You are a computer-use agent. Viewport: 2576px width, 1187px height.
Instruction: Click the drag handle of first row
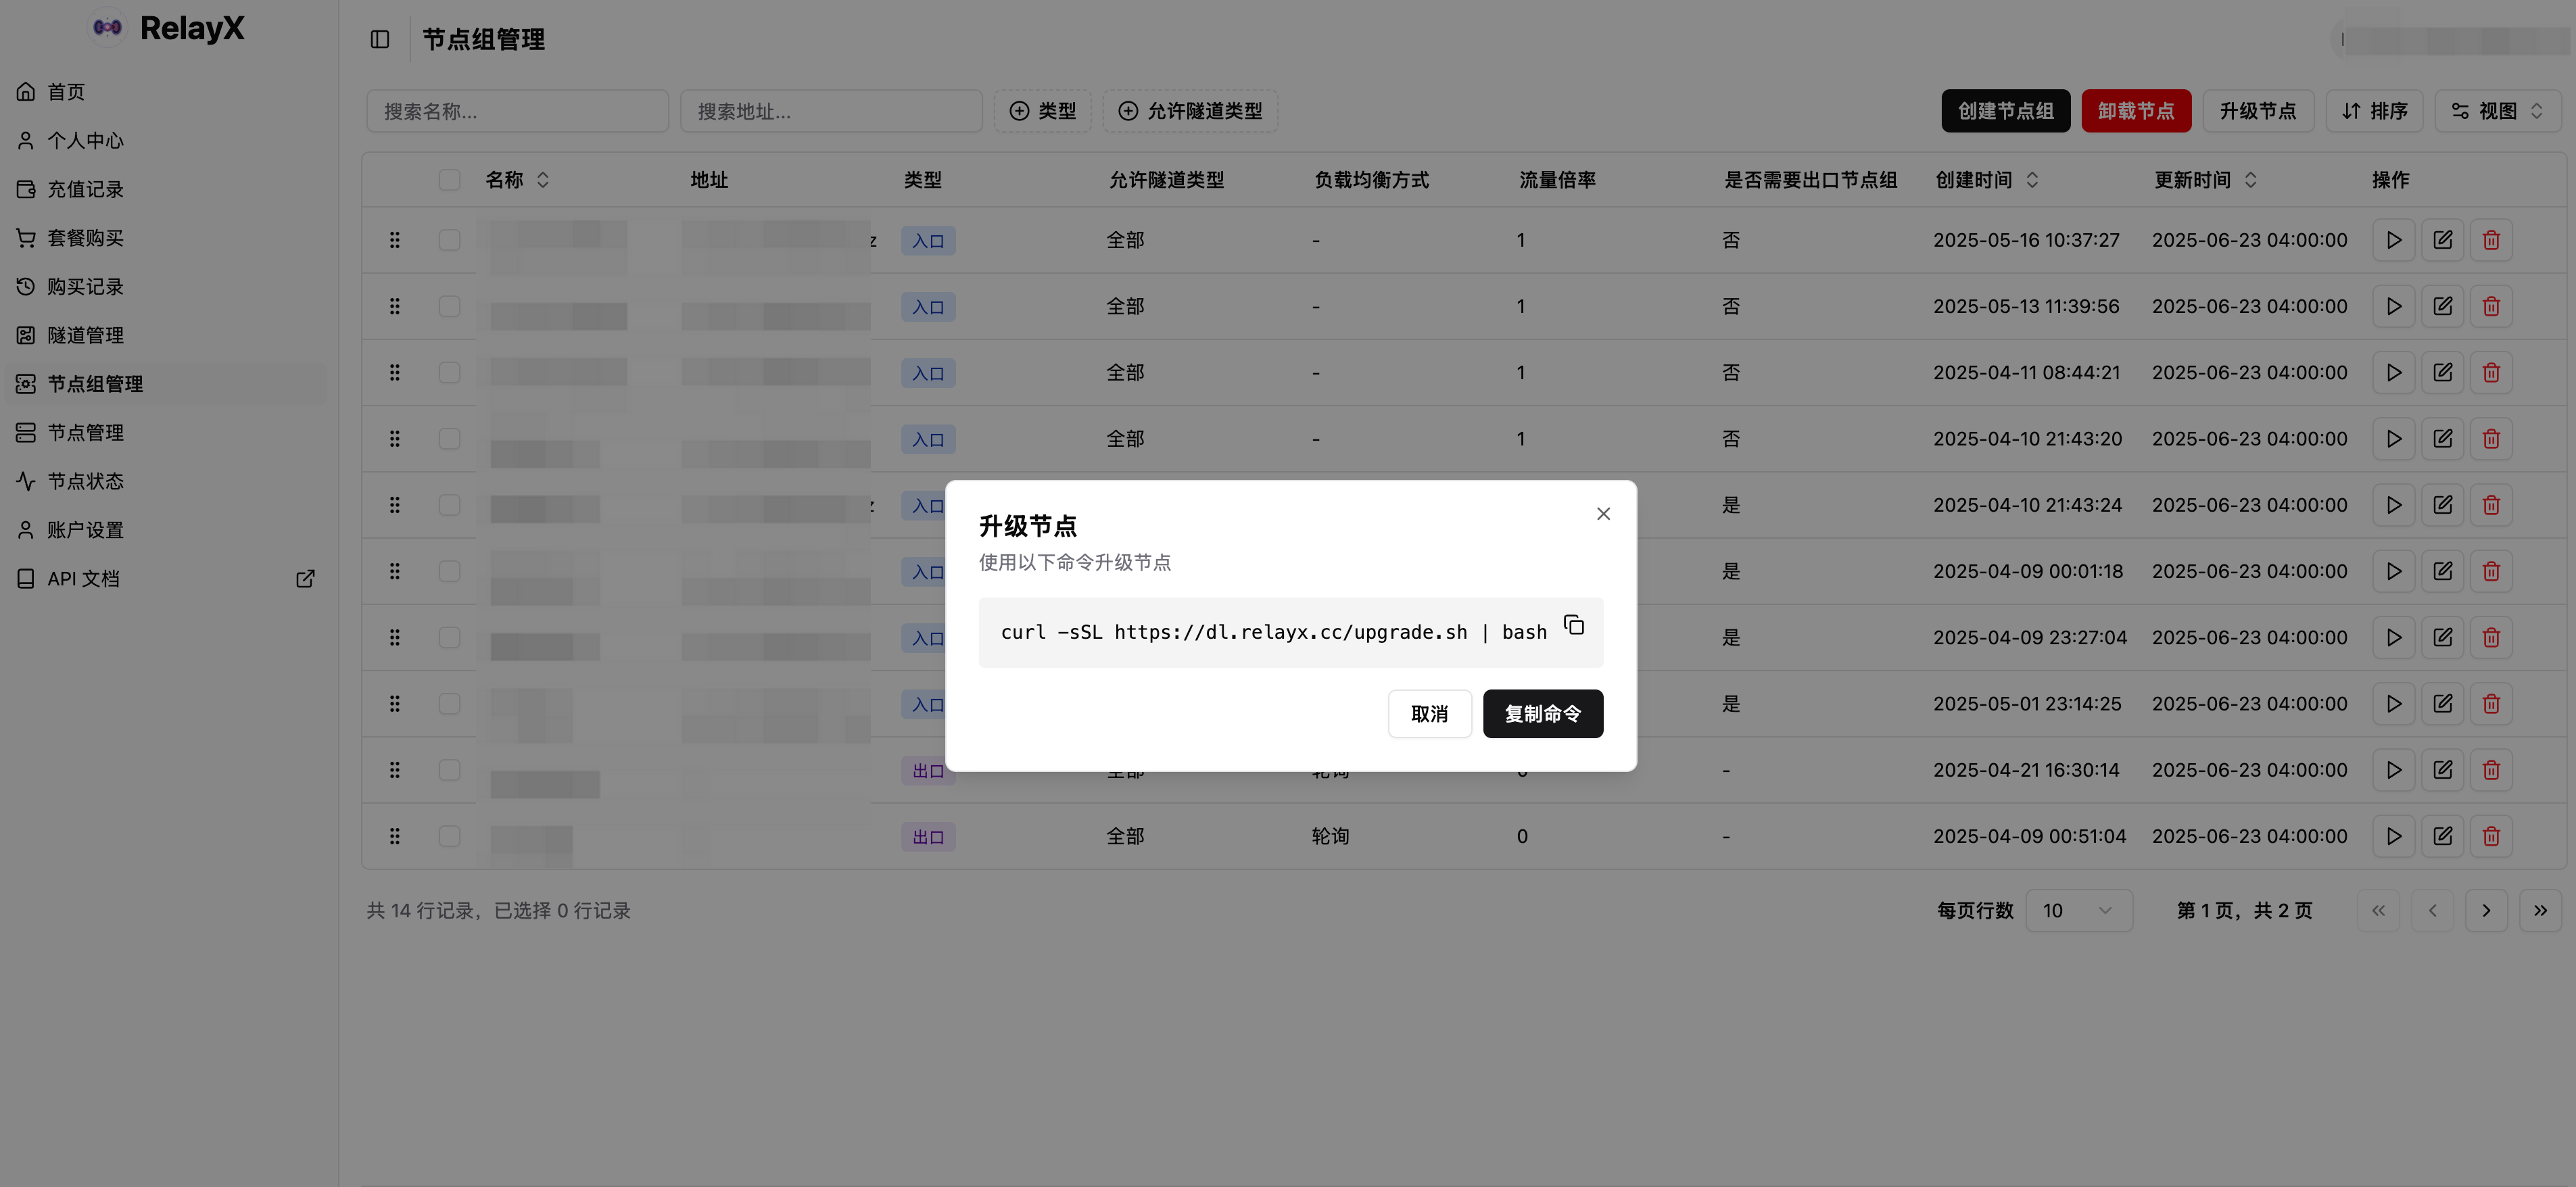point(395,240)
